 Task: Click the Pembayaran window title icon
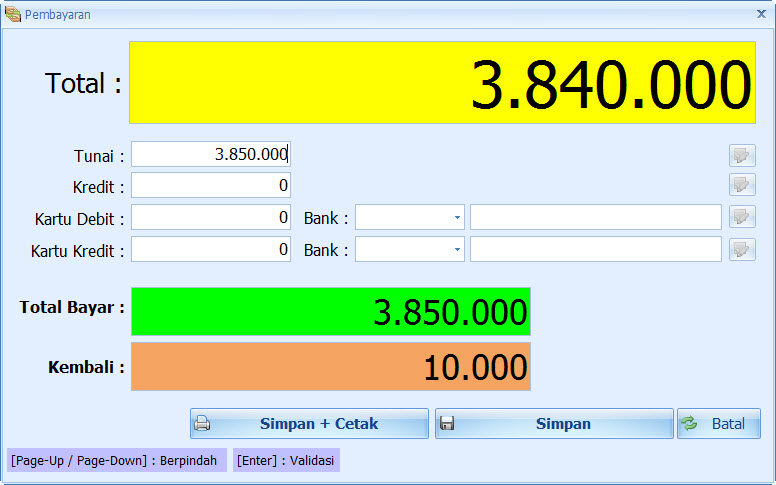click(x=13, y=14)
